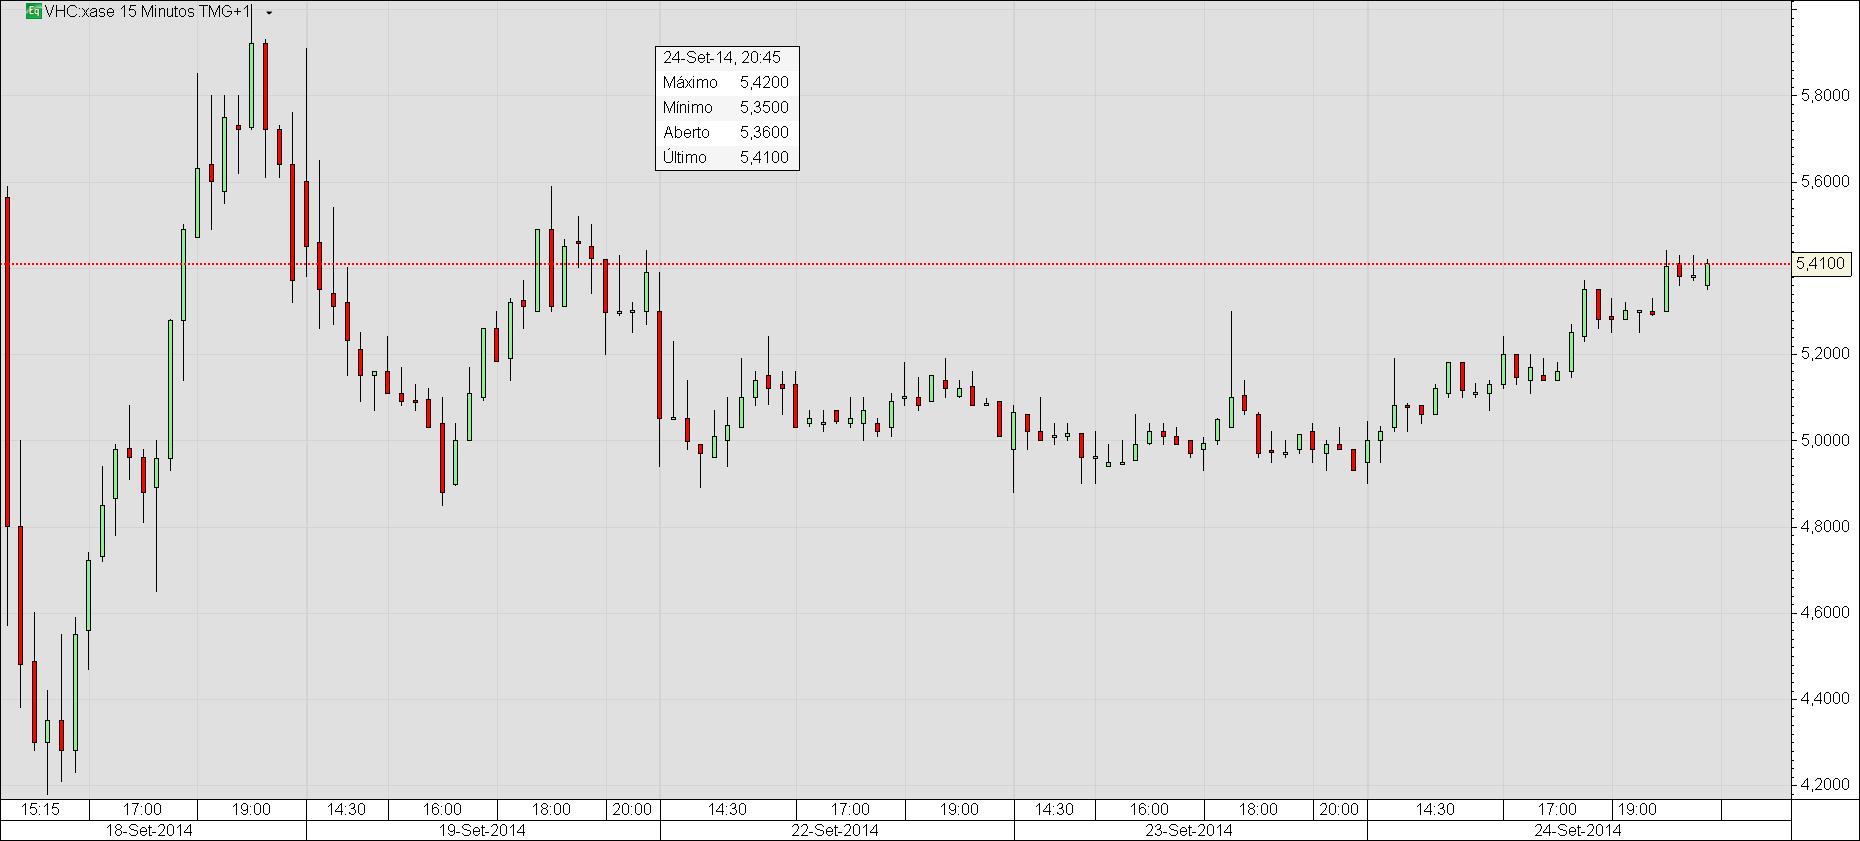
Task: Click the 14:30 time label above 19-Set-2014
Action: pyautogui.click(x=346, y=809)
